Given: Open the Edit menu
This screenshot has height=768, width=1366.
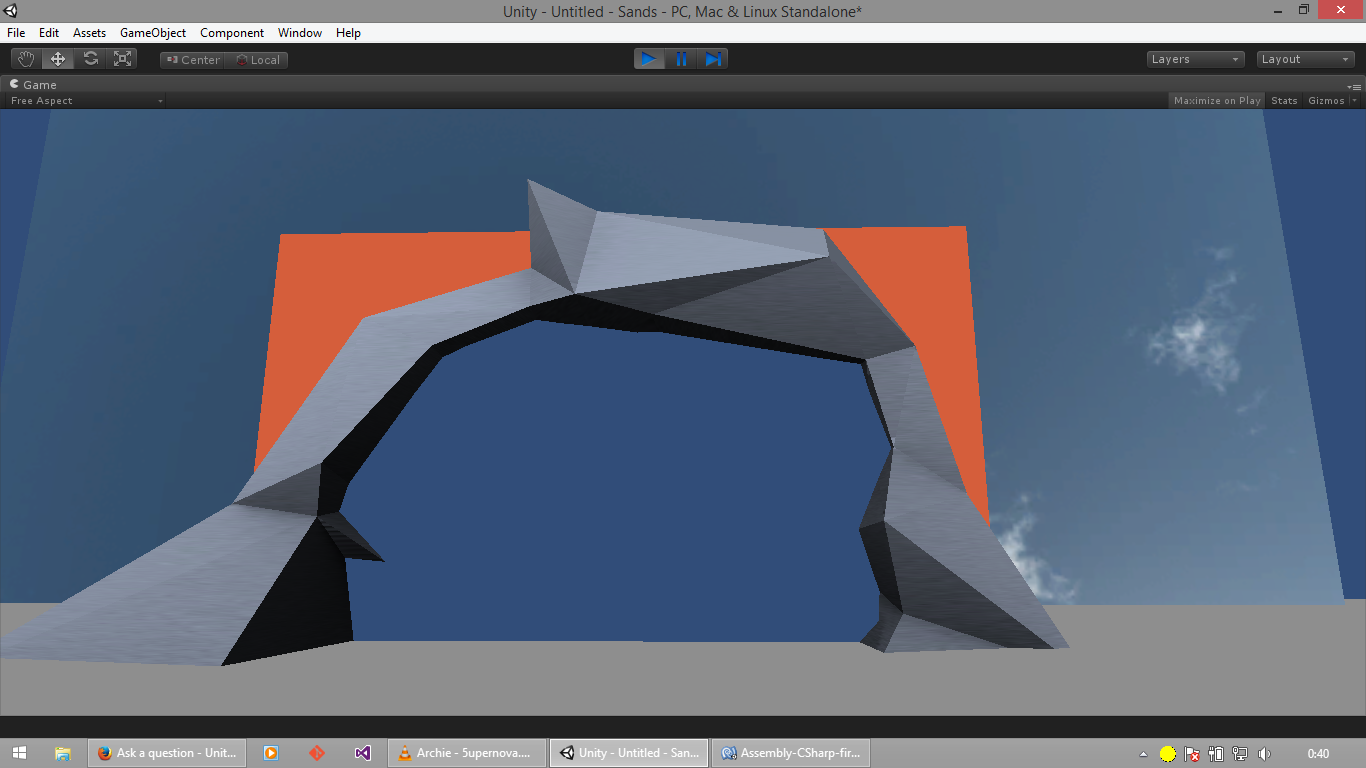Looking at the screenshot, I should click(49, 33).
